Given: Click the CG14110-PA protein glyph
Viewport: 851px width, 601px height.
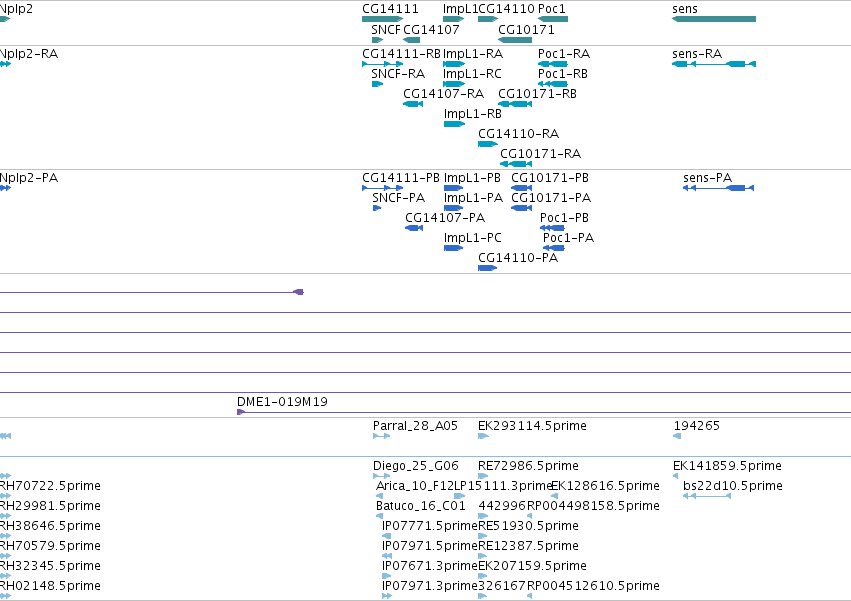Looking at the screenshot, I should coord(487,268).
